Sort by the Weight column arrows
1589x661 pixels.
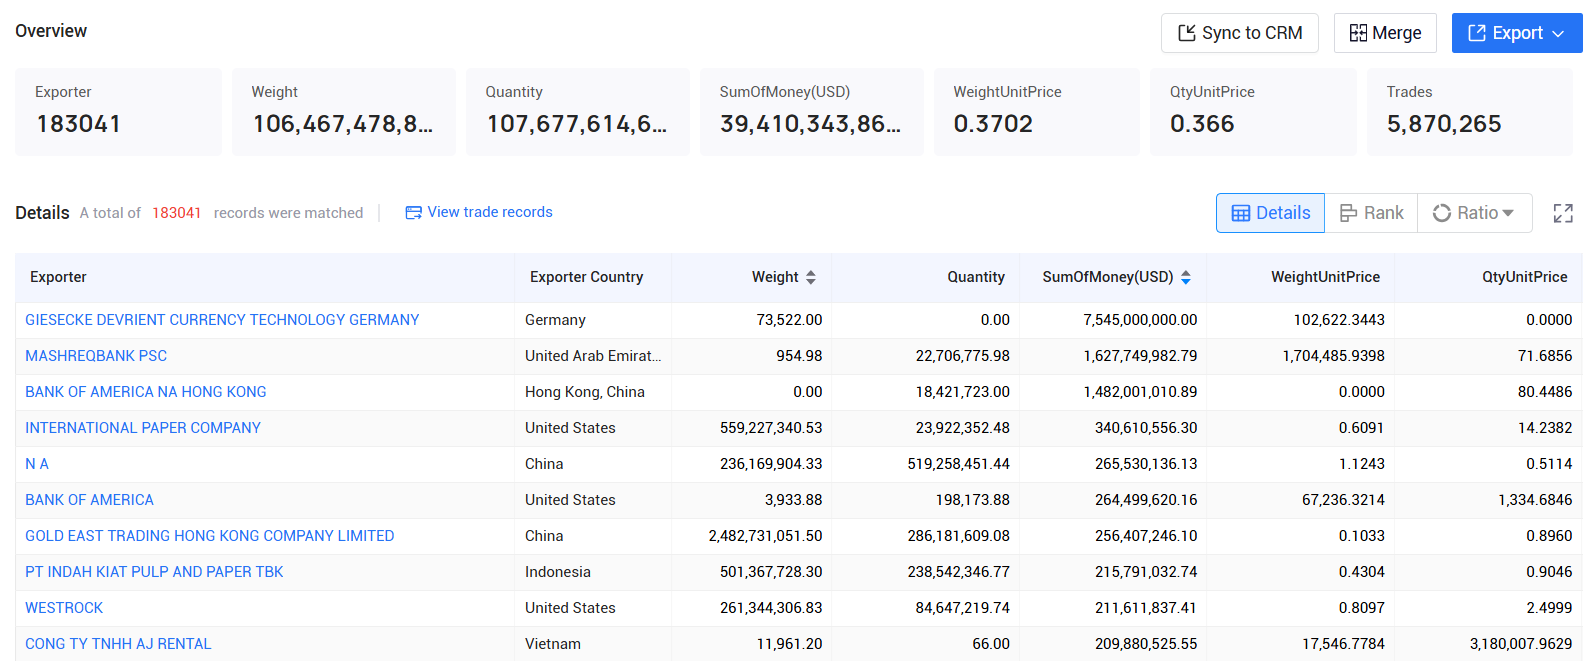[811, 277]
